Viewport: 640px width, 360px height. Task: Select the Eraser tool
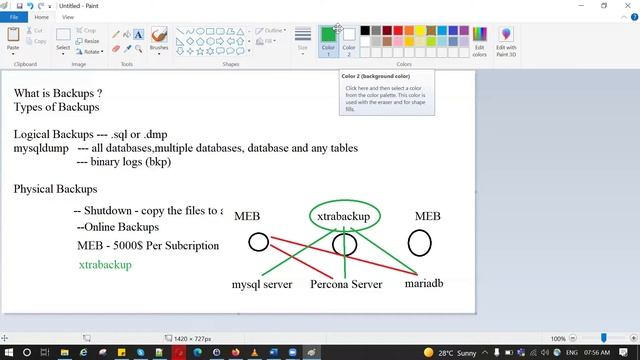116,49
